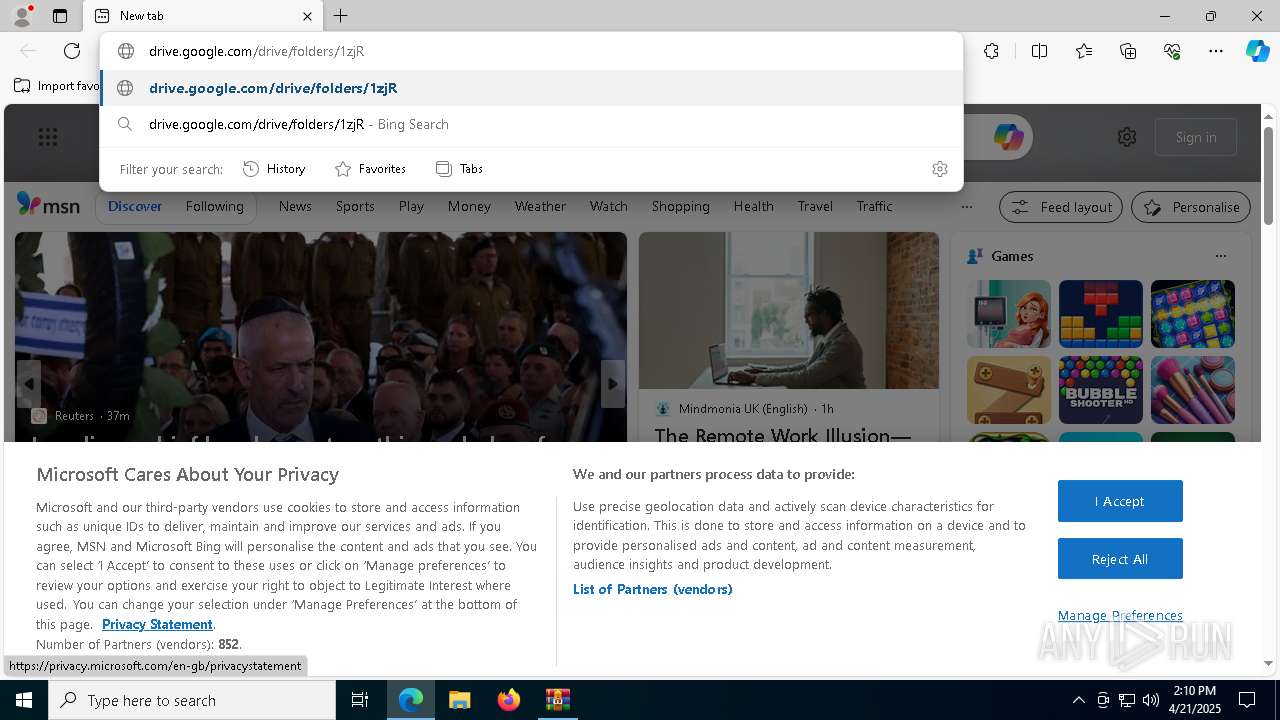1280x720 pixels.
Task: Open WinRAR from the taskbar
Action: (x=557, y=700)
